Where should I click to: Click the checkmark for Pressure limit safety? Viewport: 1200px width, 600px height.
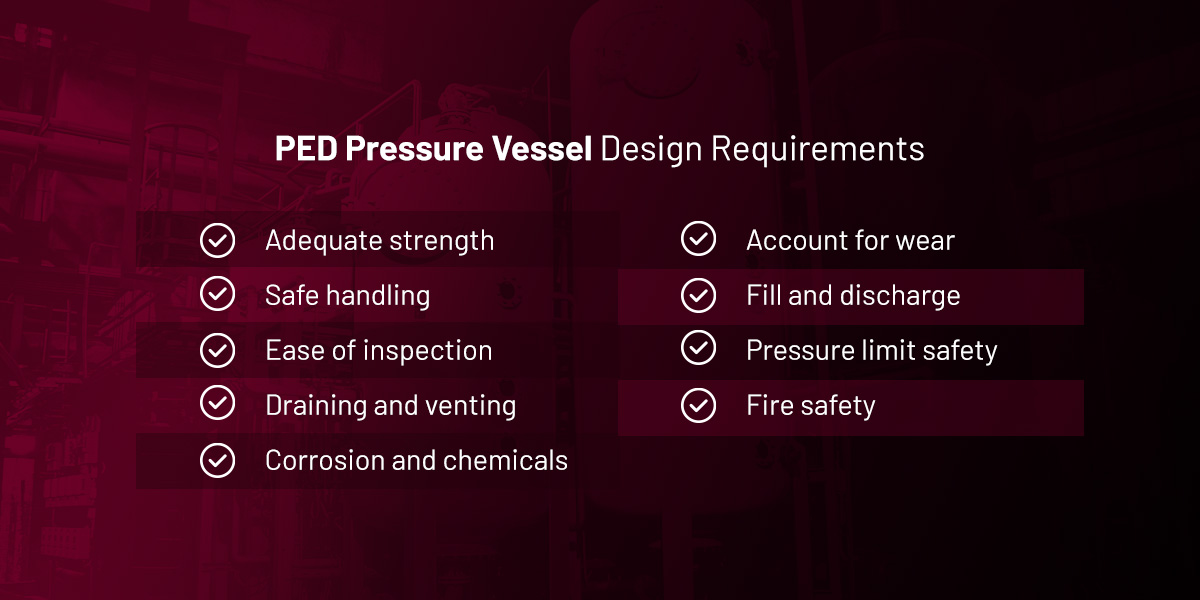tap(698, 350)
